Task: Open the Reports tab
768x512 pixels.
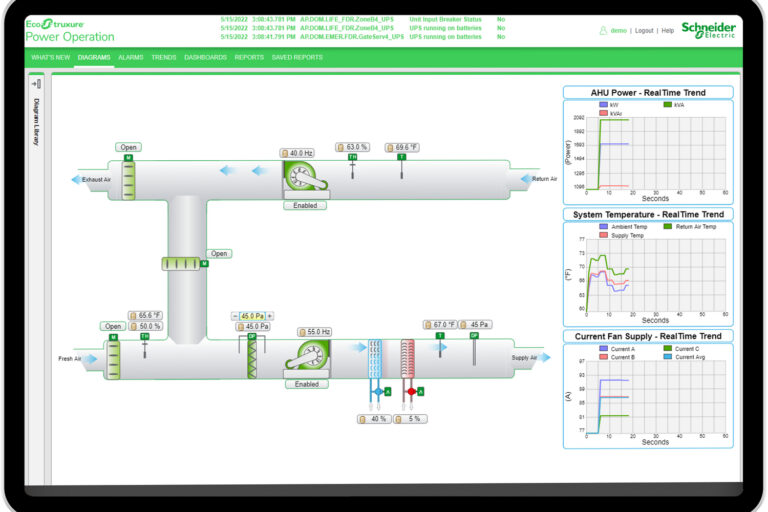Action: 249,57
